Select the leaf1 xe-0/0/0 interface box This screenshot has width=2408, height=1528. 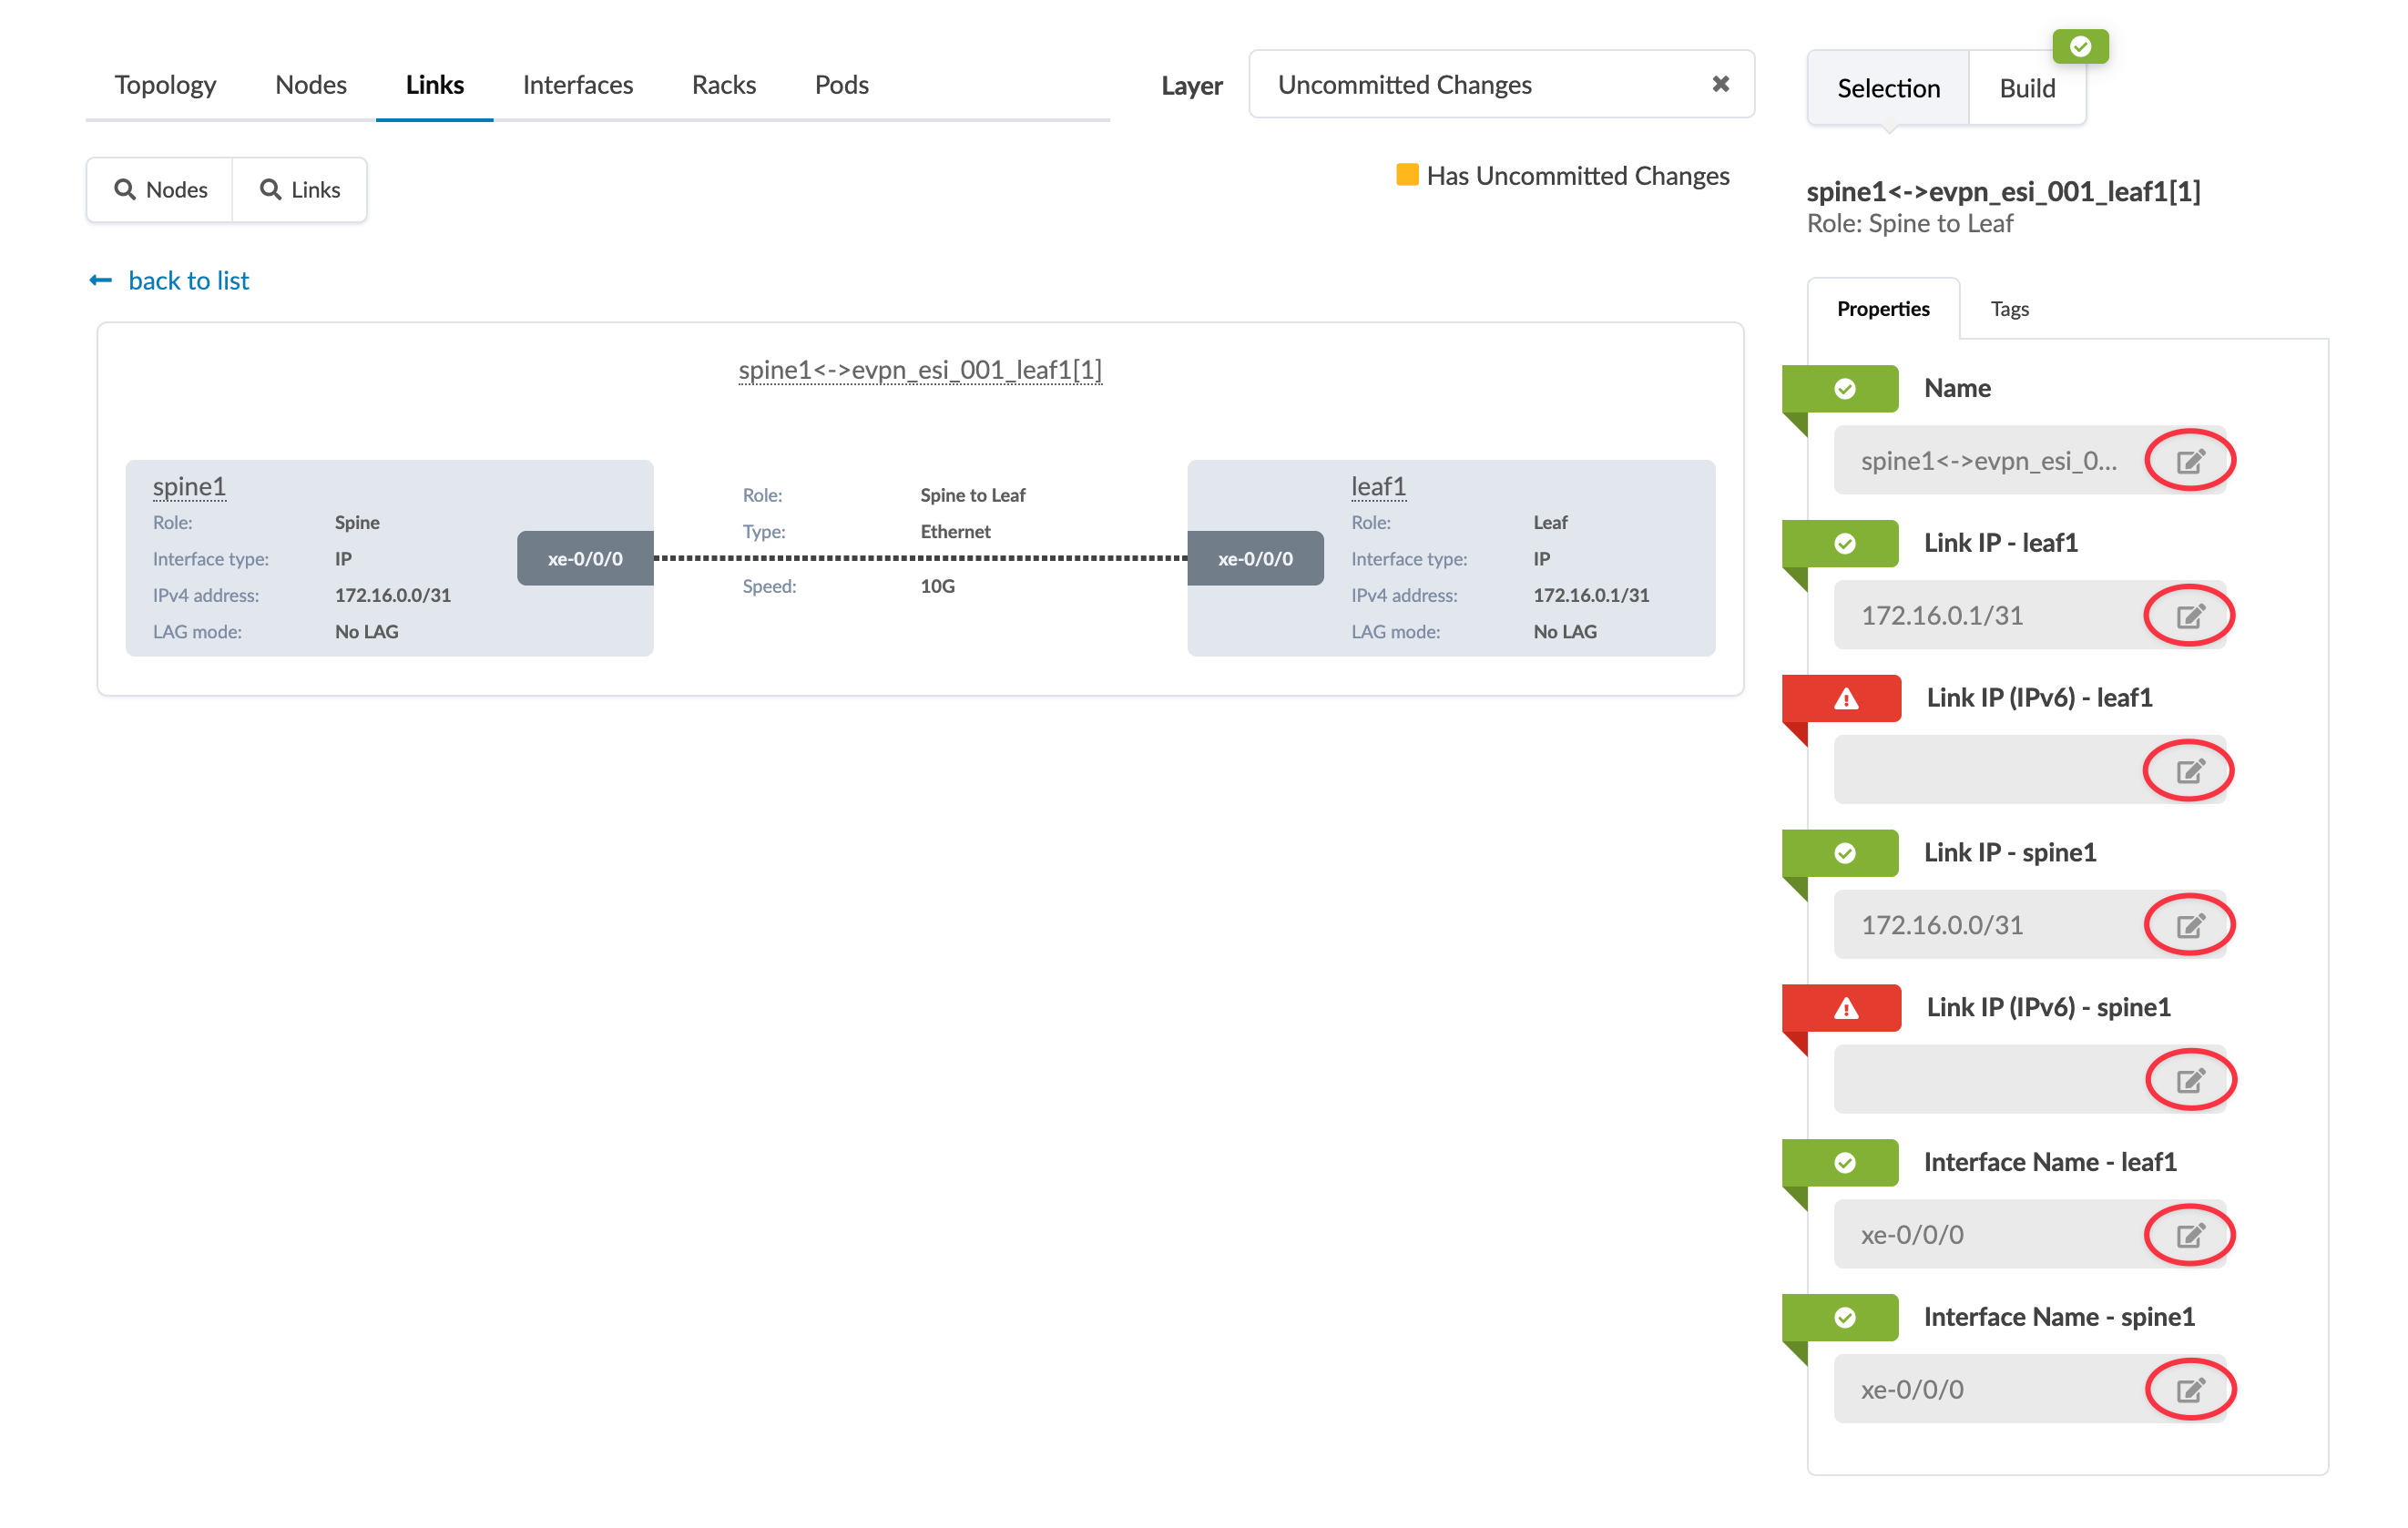point(1255,559)
